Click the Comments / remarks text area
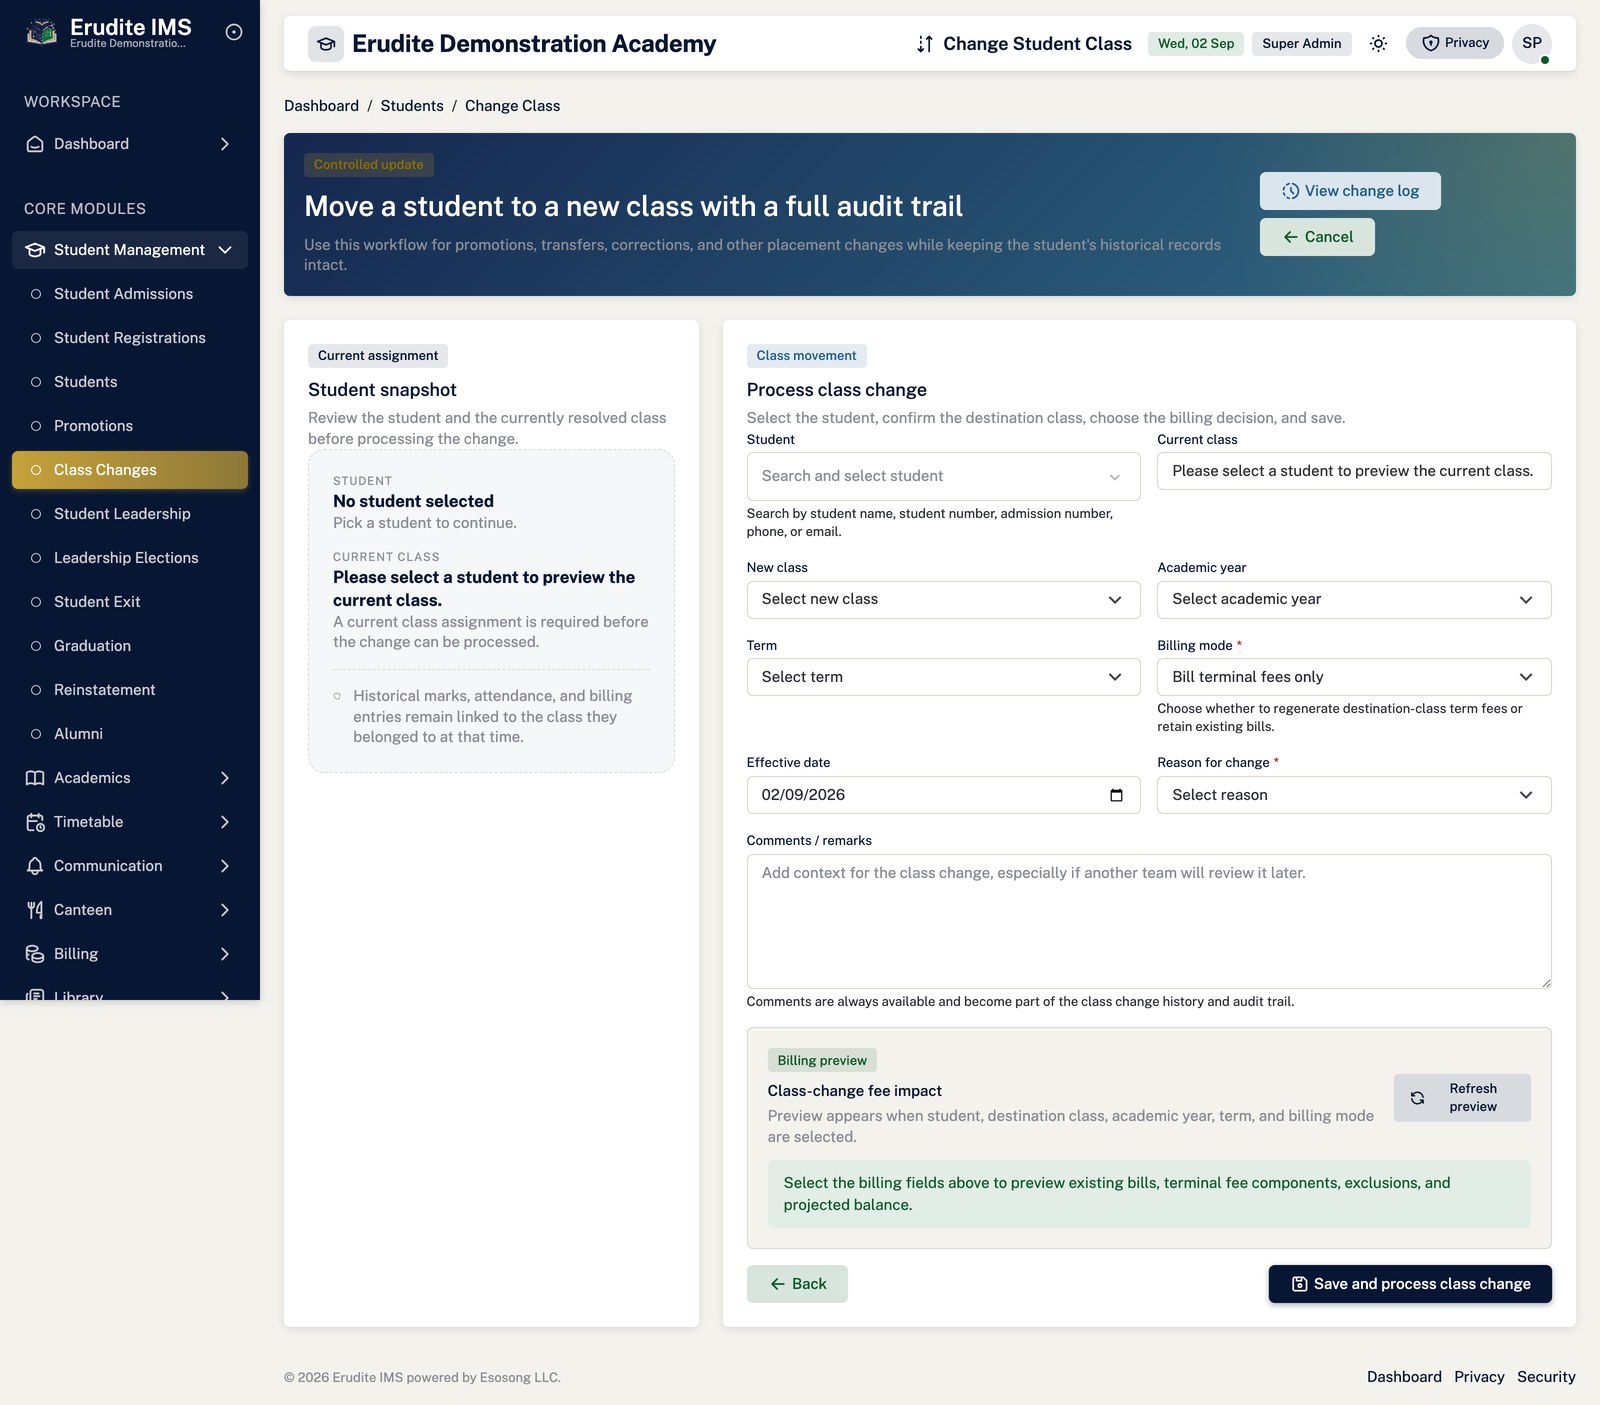Screen dimensions: 1600x1405 point(1149,921)
